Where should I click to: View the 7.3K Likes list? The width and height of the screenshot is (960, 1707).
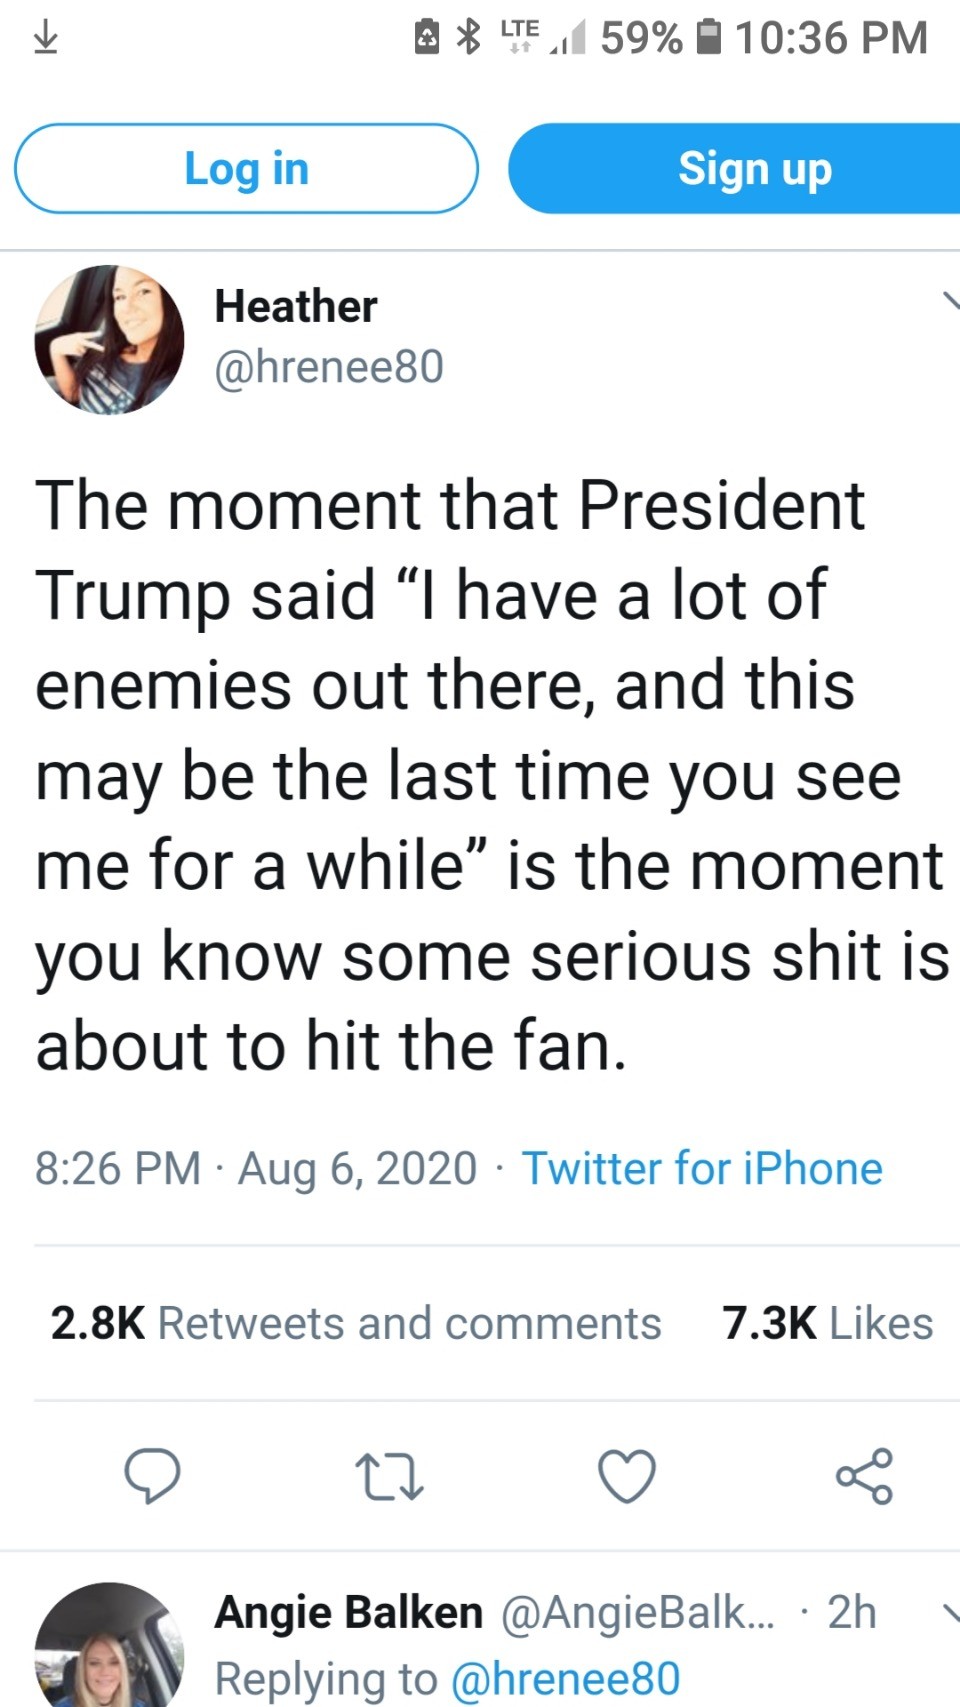point(827,1323)
